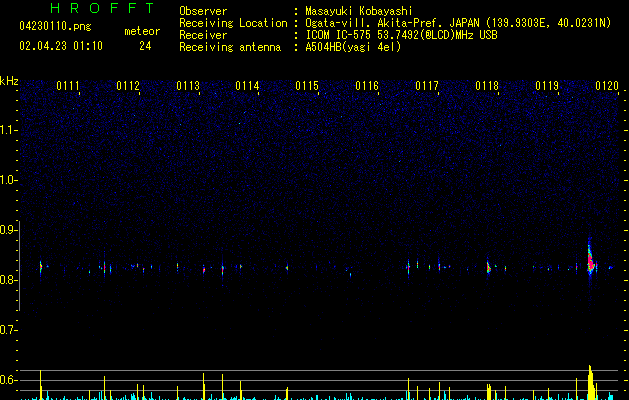Click the 0.6 kHz frequency axis label
The image size is (629, 400).
click(x=9, y=380)
